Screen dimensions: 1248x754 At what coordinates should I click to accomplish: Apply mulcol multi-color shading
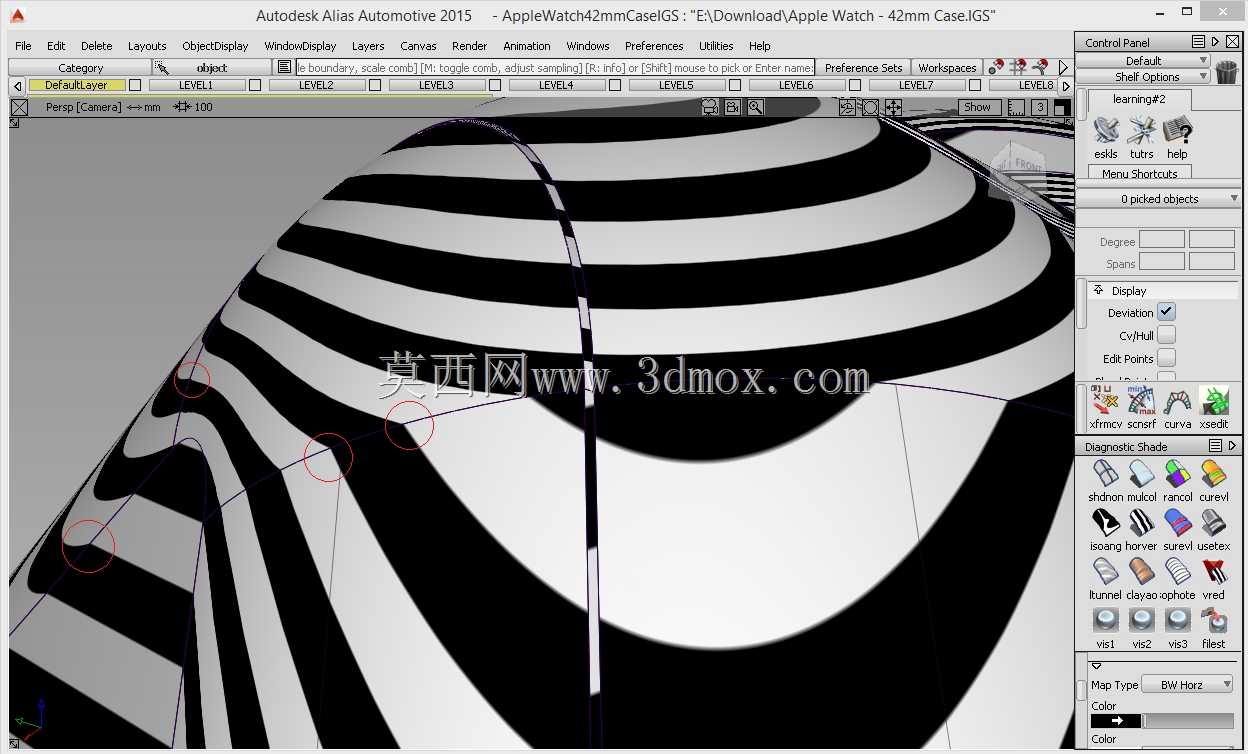point(1141,474)
